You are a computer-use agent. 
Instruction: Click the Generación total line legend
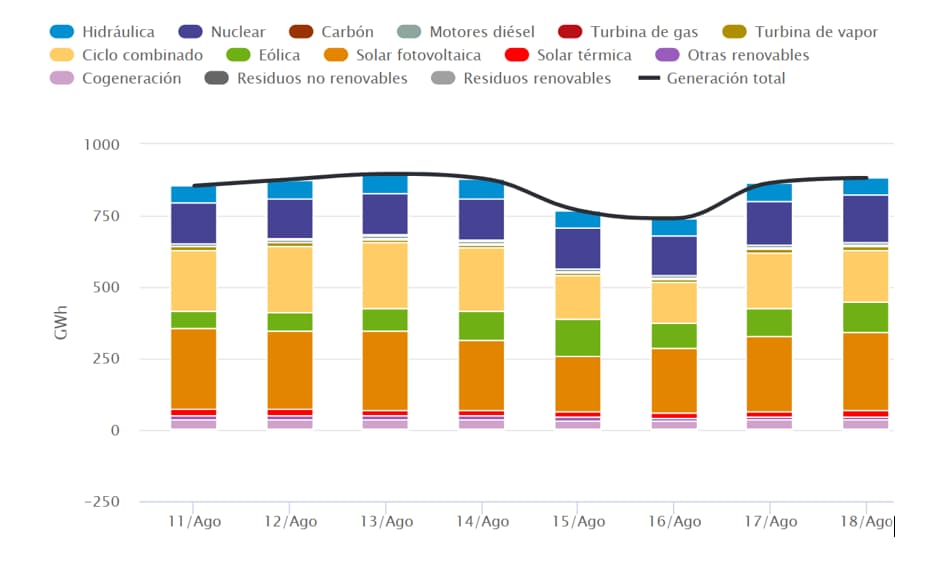711,78
